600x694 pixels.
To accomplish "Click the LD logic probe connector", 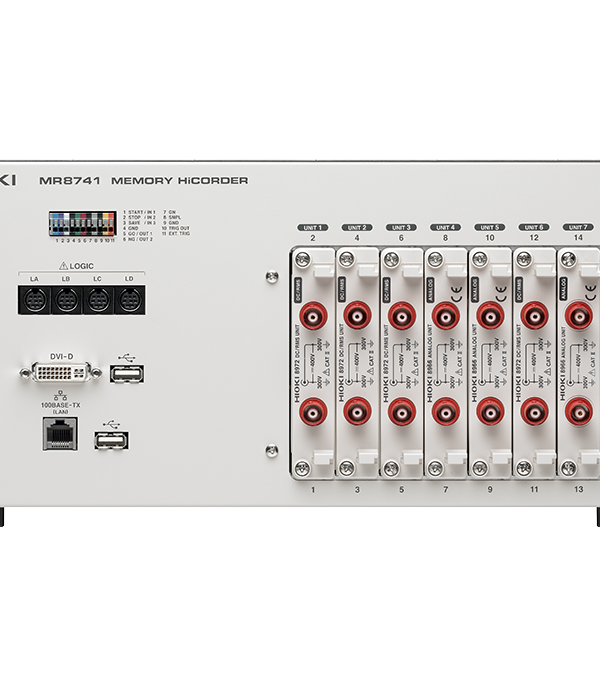I will (129, 301).
